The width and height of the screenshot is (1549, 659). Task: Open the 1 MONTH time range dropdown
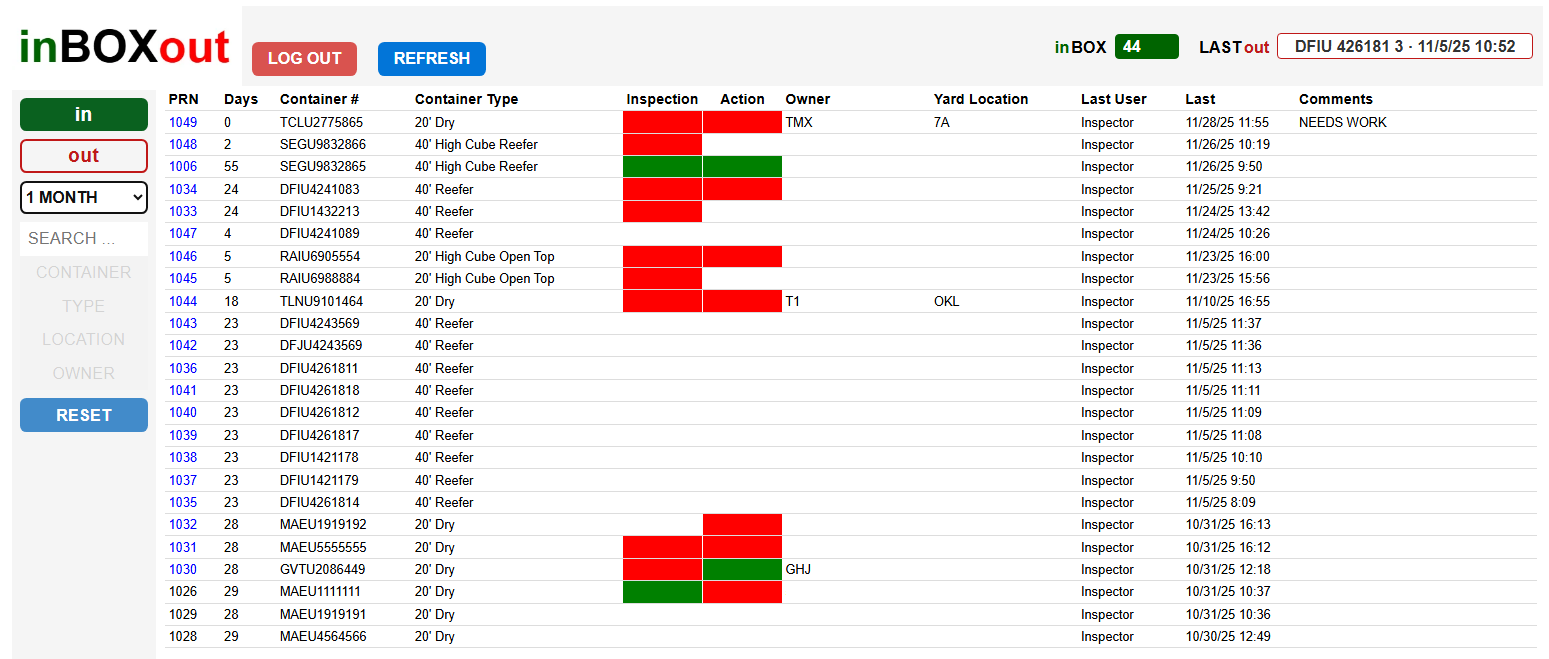coord(84,197)
